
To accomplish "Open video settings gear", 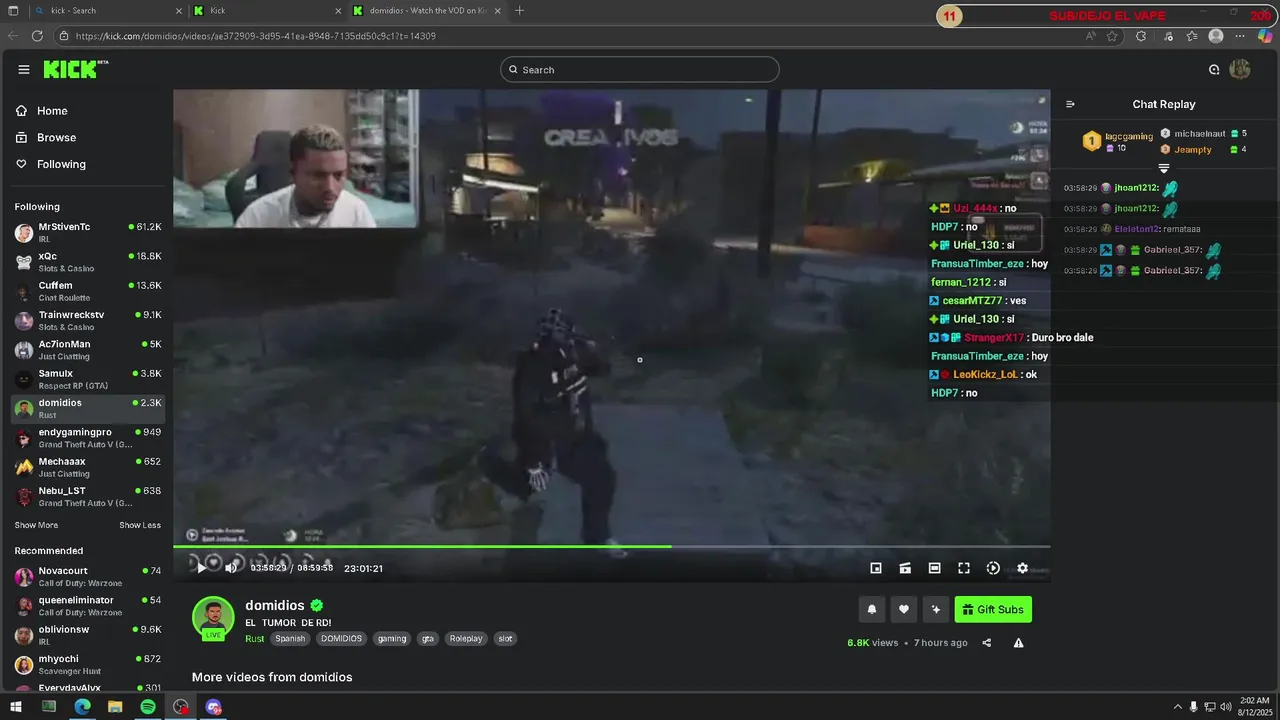I will [1022, 568].
